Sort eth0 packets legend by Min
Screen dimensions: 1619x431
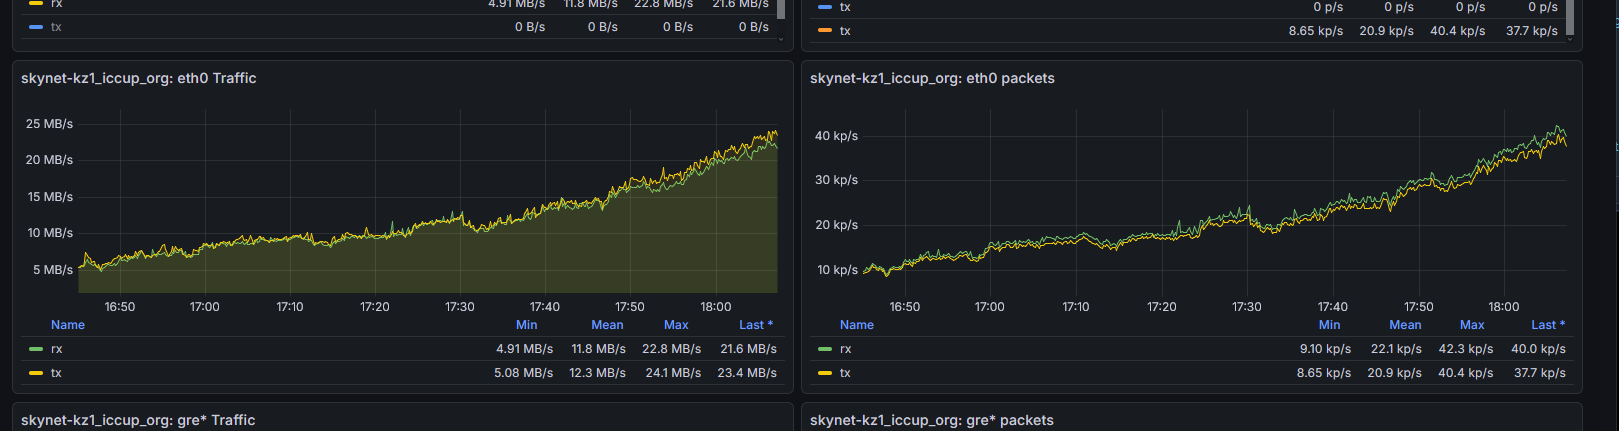1330,325
